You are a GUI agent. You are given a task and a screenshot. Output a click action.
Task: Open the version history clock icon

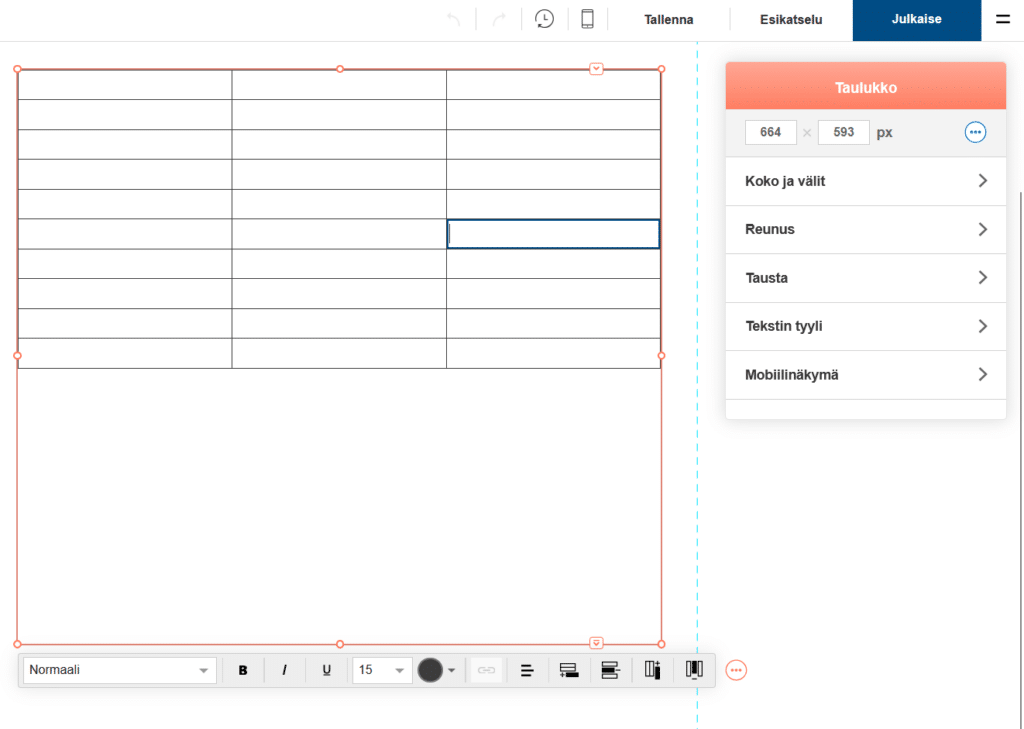544,19
